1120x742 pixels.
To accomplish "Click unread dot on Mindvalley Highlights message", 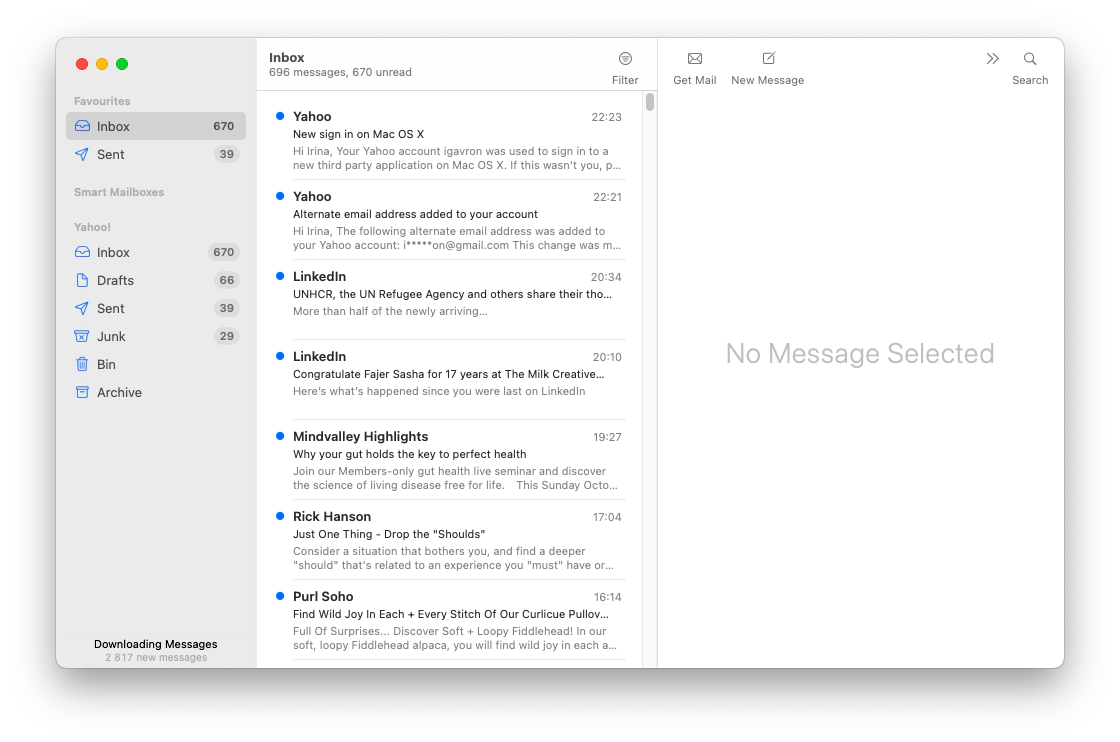I will click(x=280, y=436).
